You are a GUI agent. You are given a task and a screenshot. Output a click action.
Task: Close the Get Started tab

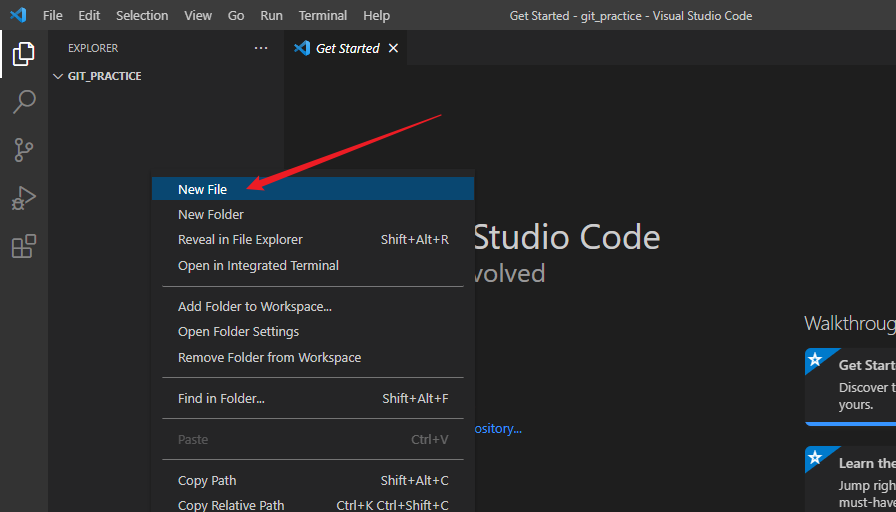click(393, 49)
